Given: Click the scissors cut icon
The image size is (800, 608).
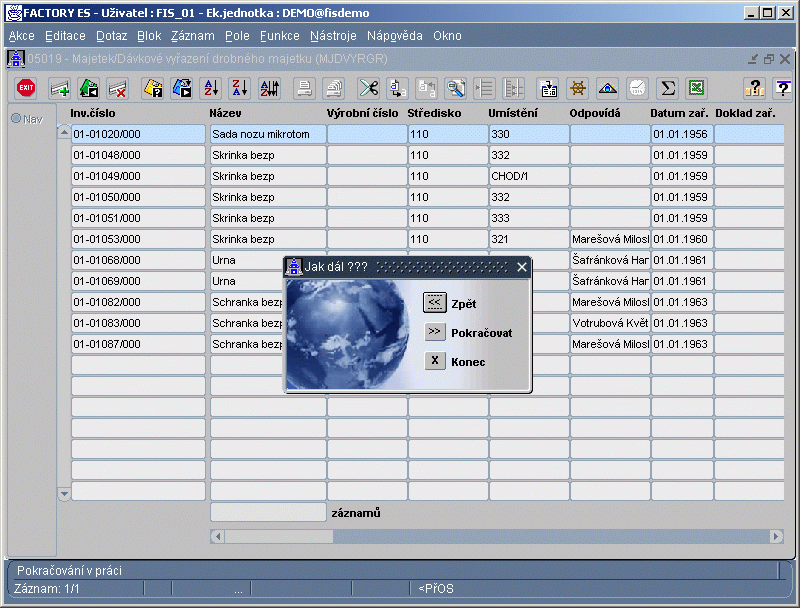Looking at the screenshot, I should 368,88.
